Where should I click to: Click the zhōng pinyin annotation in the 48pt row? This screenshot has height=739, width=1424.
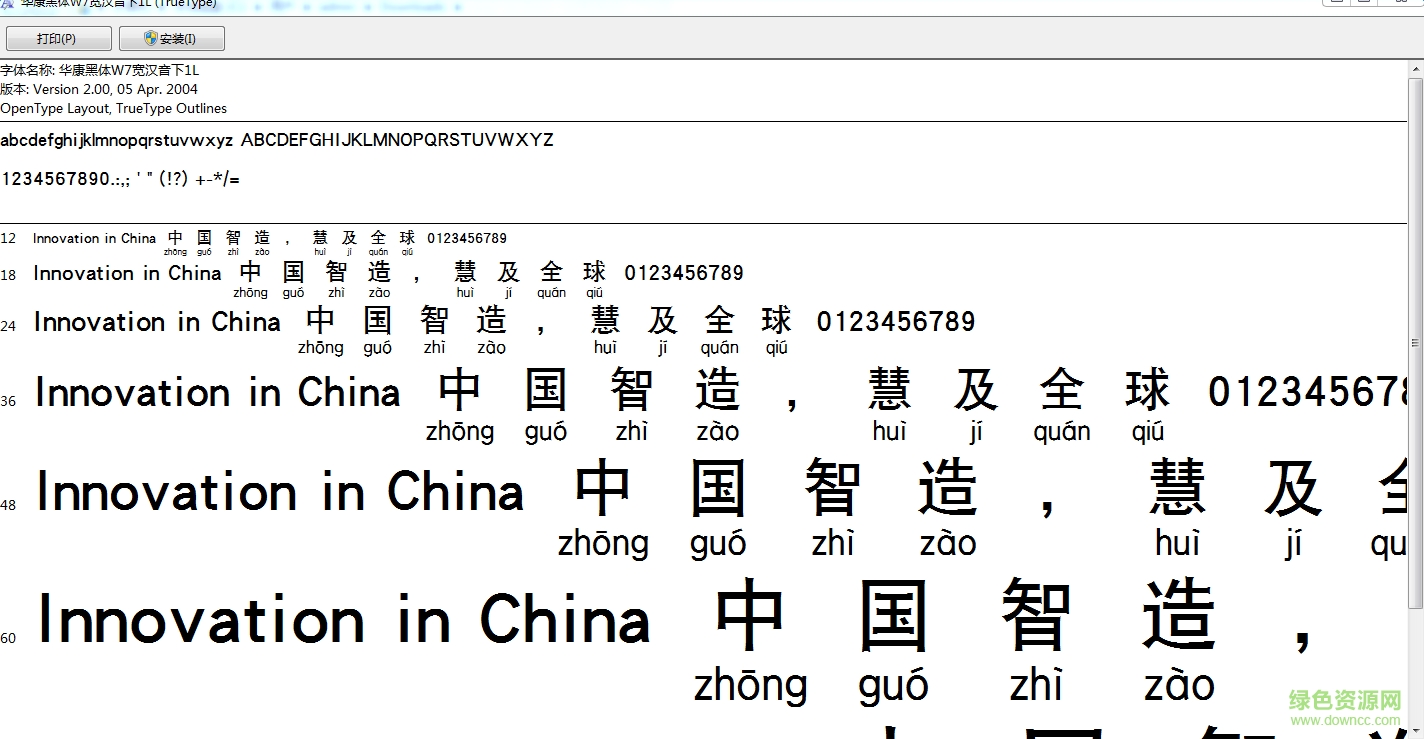click(604, 543)
